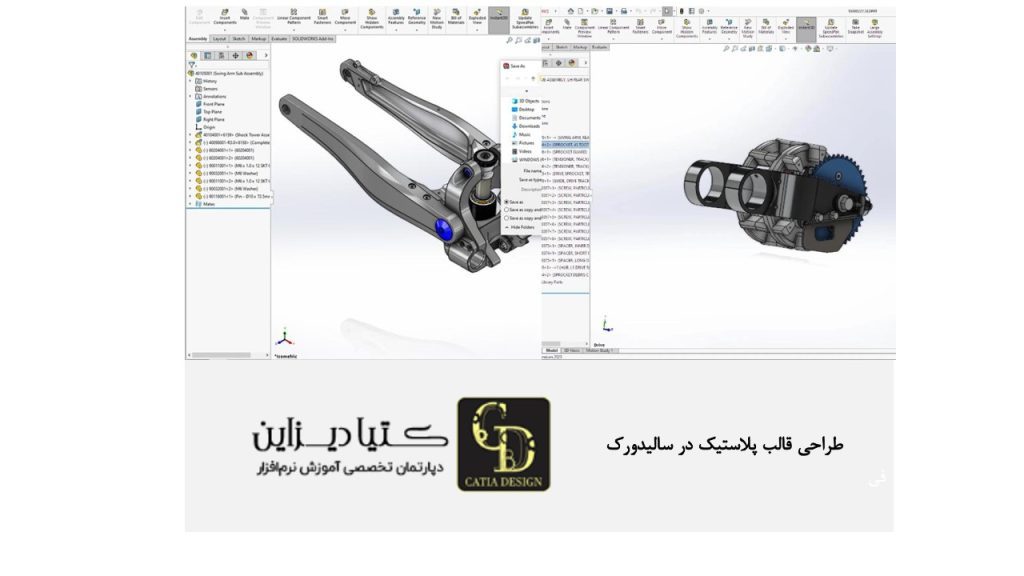
Task: Select the 'Save as' radio option
Action: point(507,202)
